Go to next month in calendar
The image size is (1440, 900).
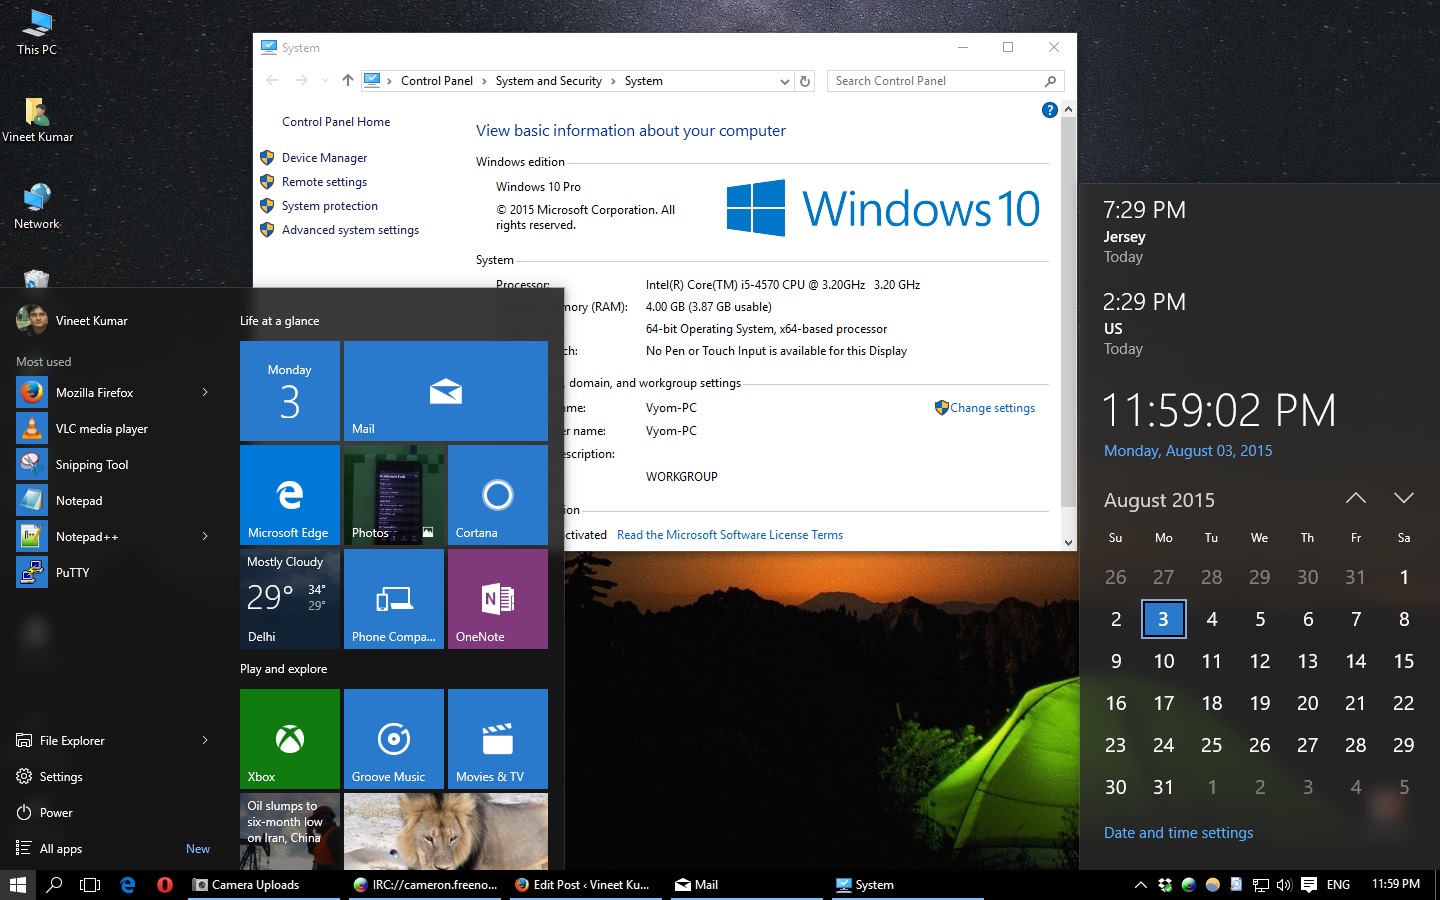[x=1404, y=498]
